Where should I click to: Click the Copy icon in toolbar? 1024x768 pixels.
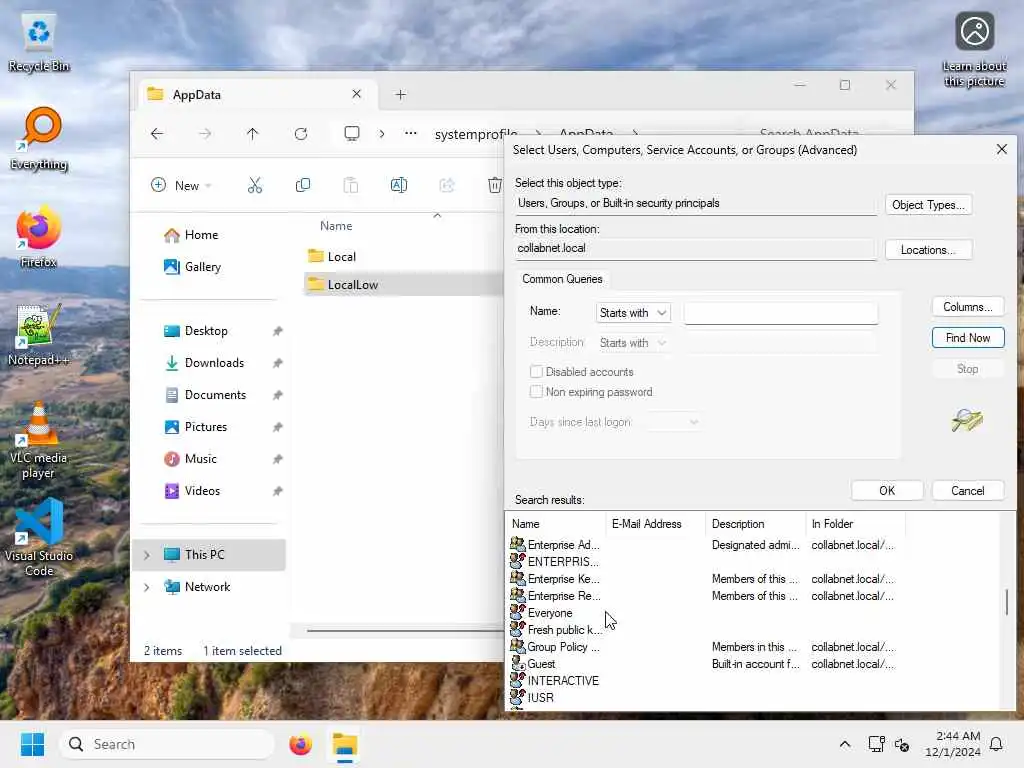pyautogui.click(x=303, y=185)
